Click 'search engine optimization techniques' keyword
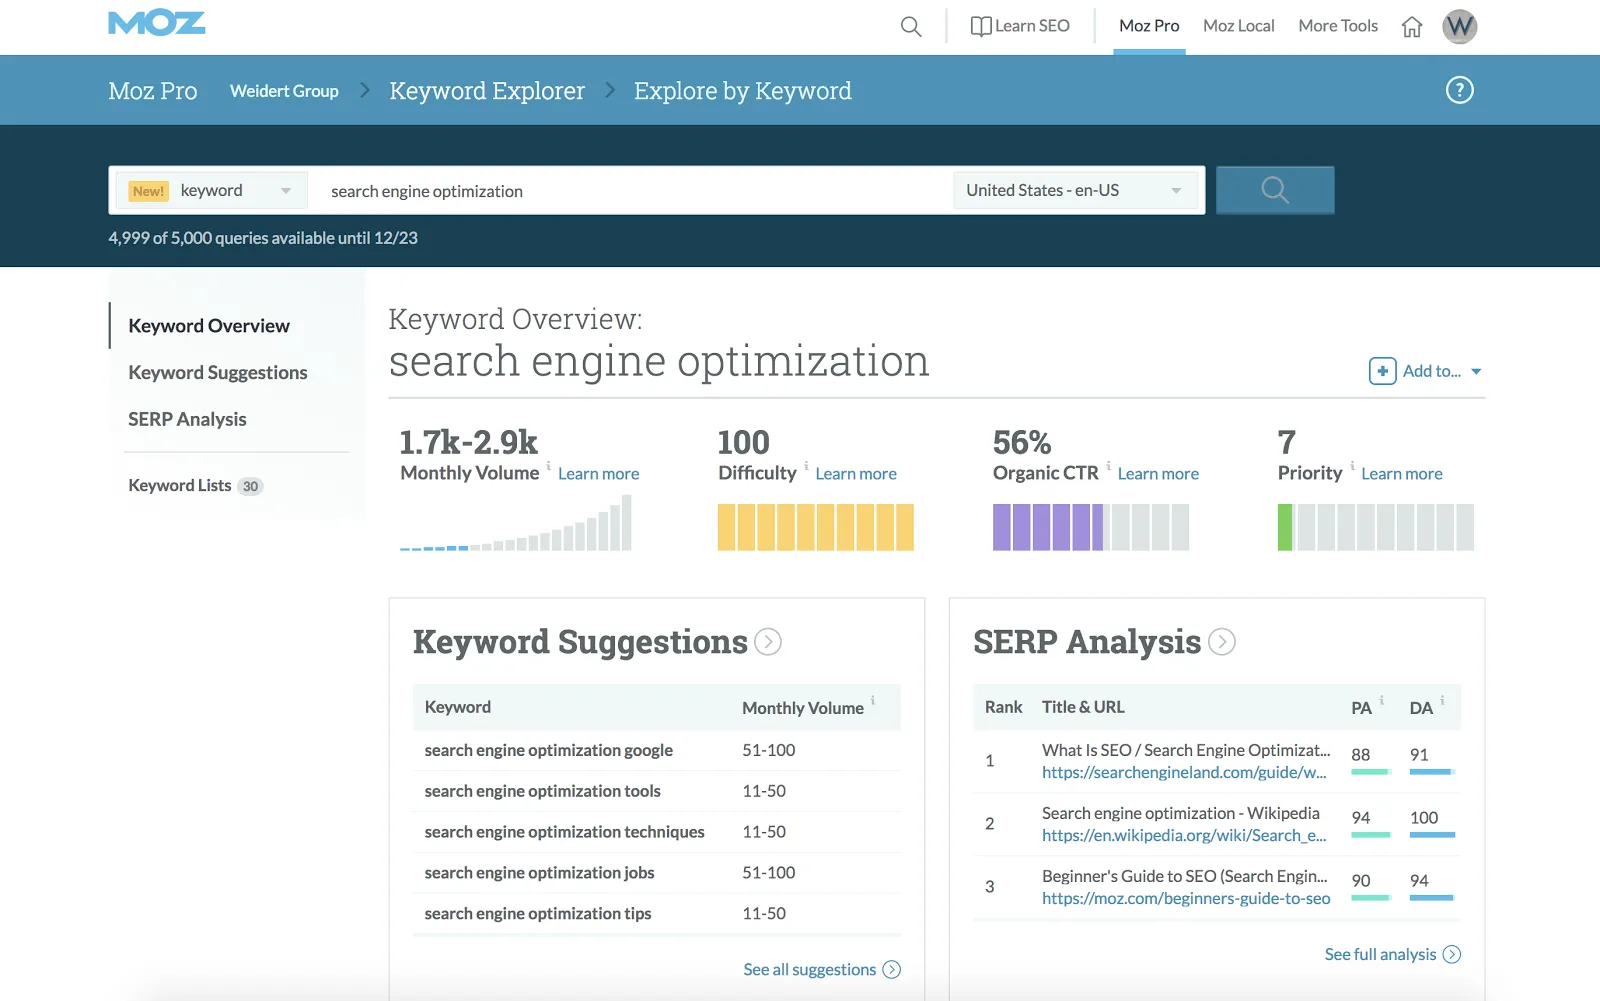Viewport: 1600px width, 1001px height. [565, 833]
